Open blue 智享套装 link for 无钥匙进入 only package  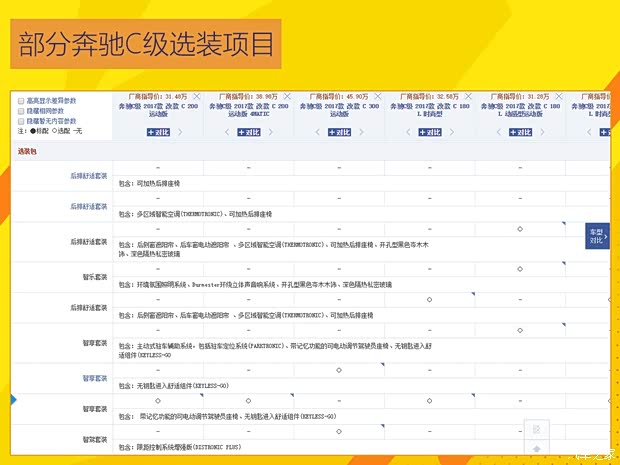tap(95, 378)
